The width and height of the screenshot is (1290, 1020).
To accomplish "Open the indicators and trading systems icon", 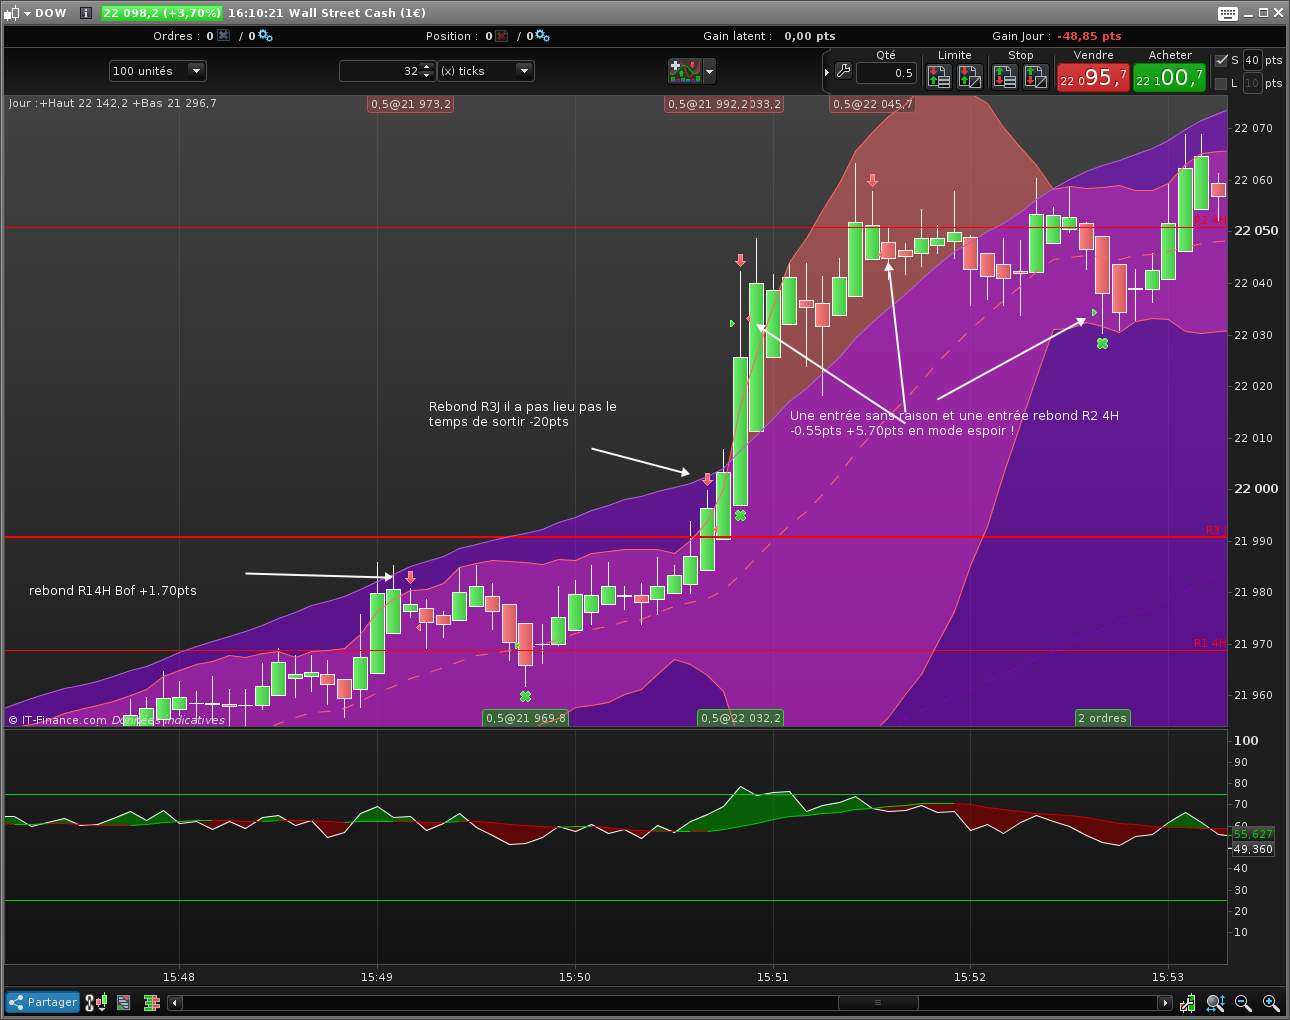I will [x=685, y=71].
